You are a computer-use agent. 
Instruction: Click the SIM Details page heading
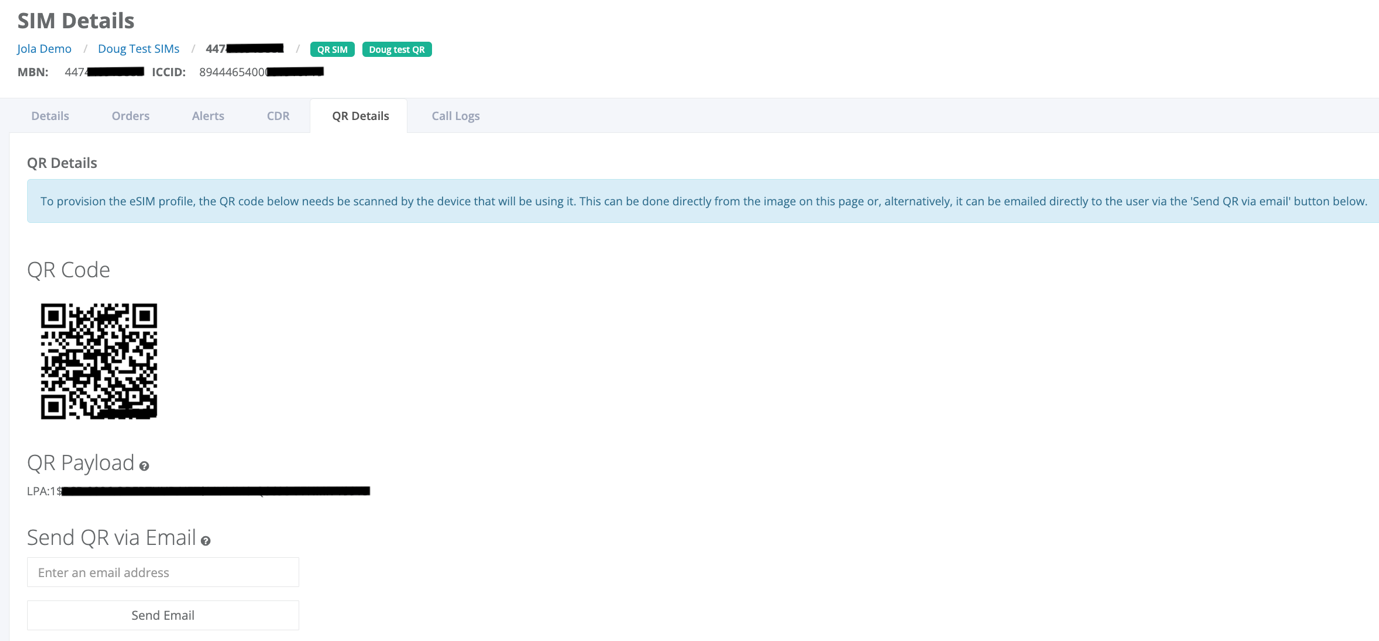[x=76, y=20]
